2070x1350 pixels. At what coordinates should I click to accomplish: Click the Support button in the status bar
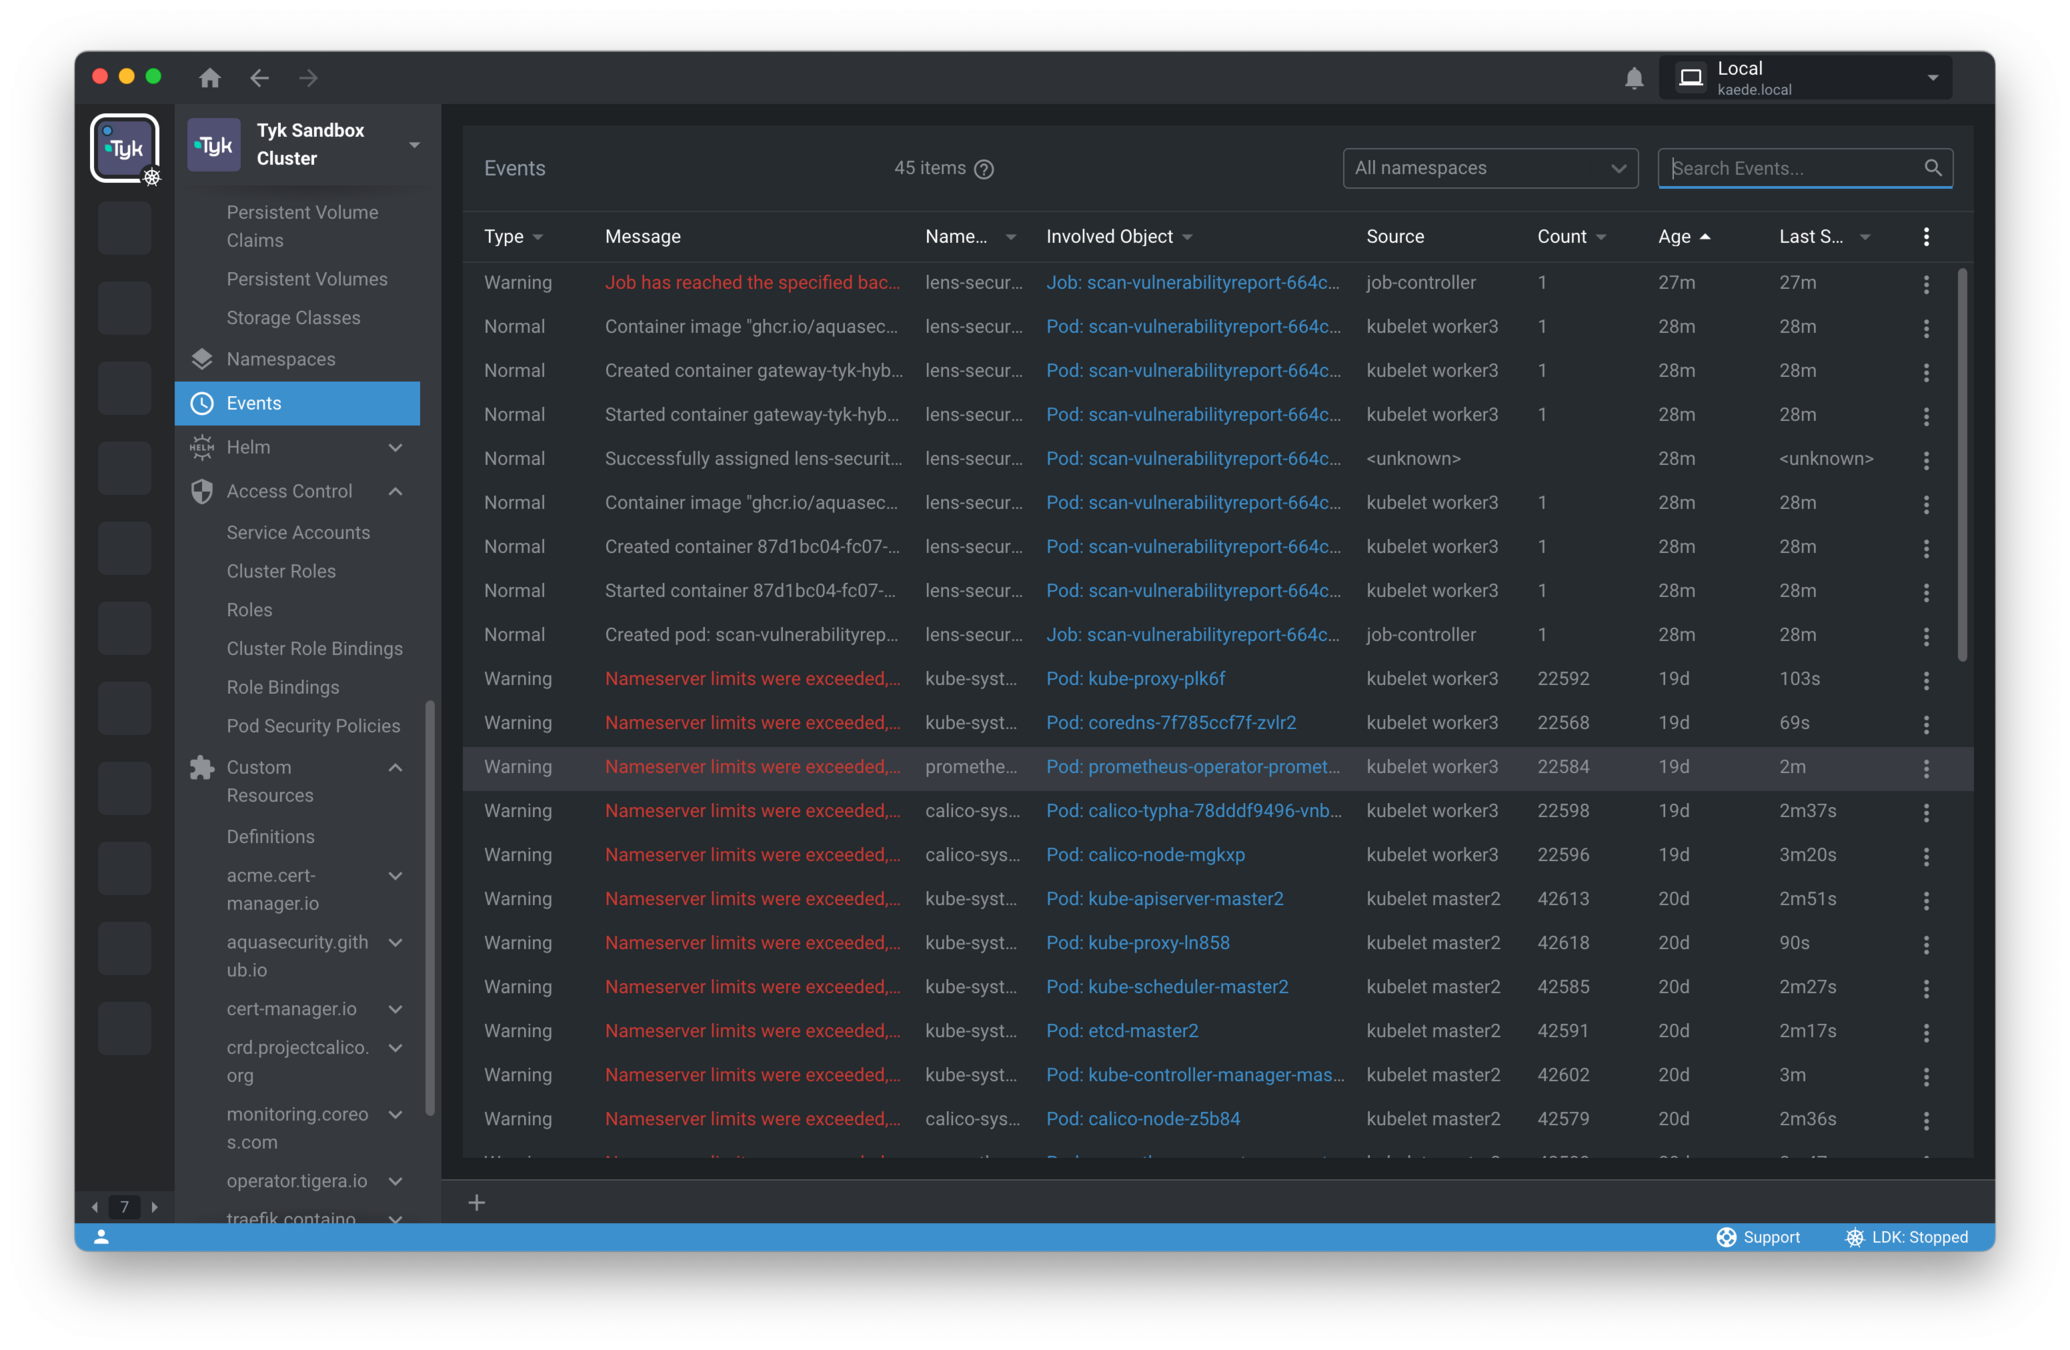point(1758,1237)
